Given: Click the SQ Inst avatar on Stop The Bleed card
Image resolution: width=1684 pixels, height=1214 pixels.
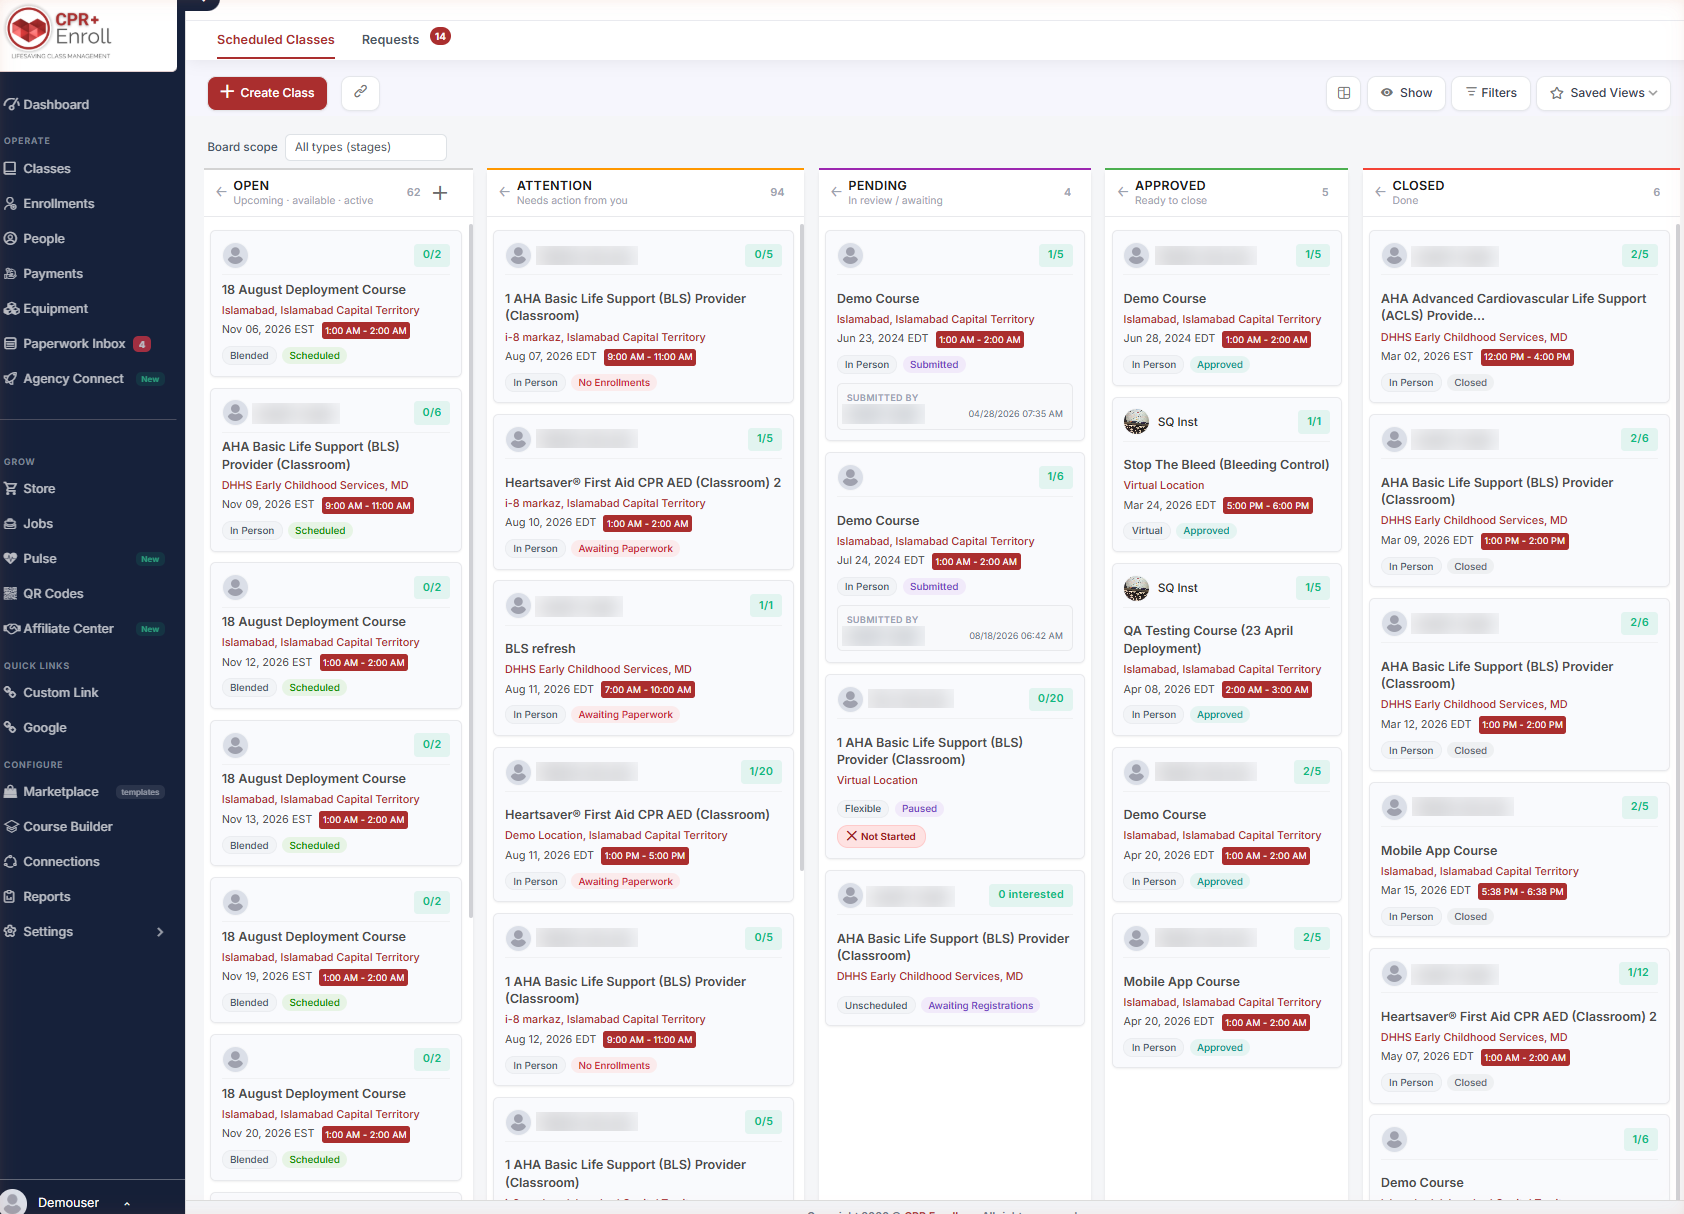Looking at the screenshot, I should click(x=1136, y=422).
